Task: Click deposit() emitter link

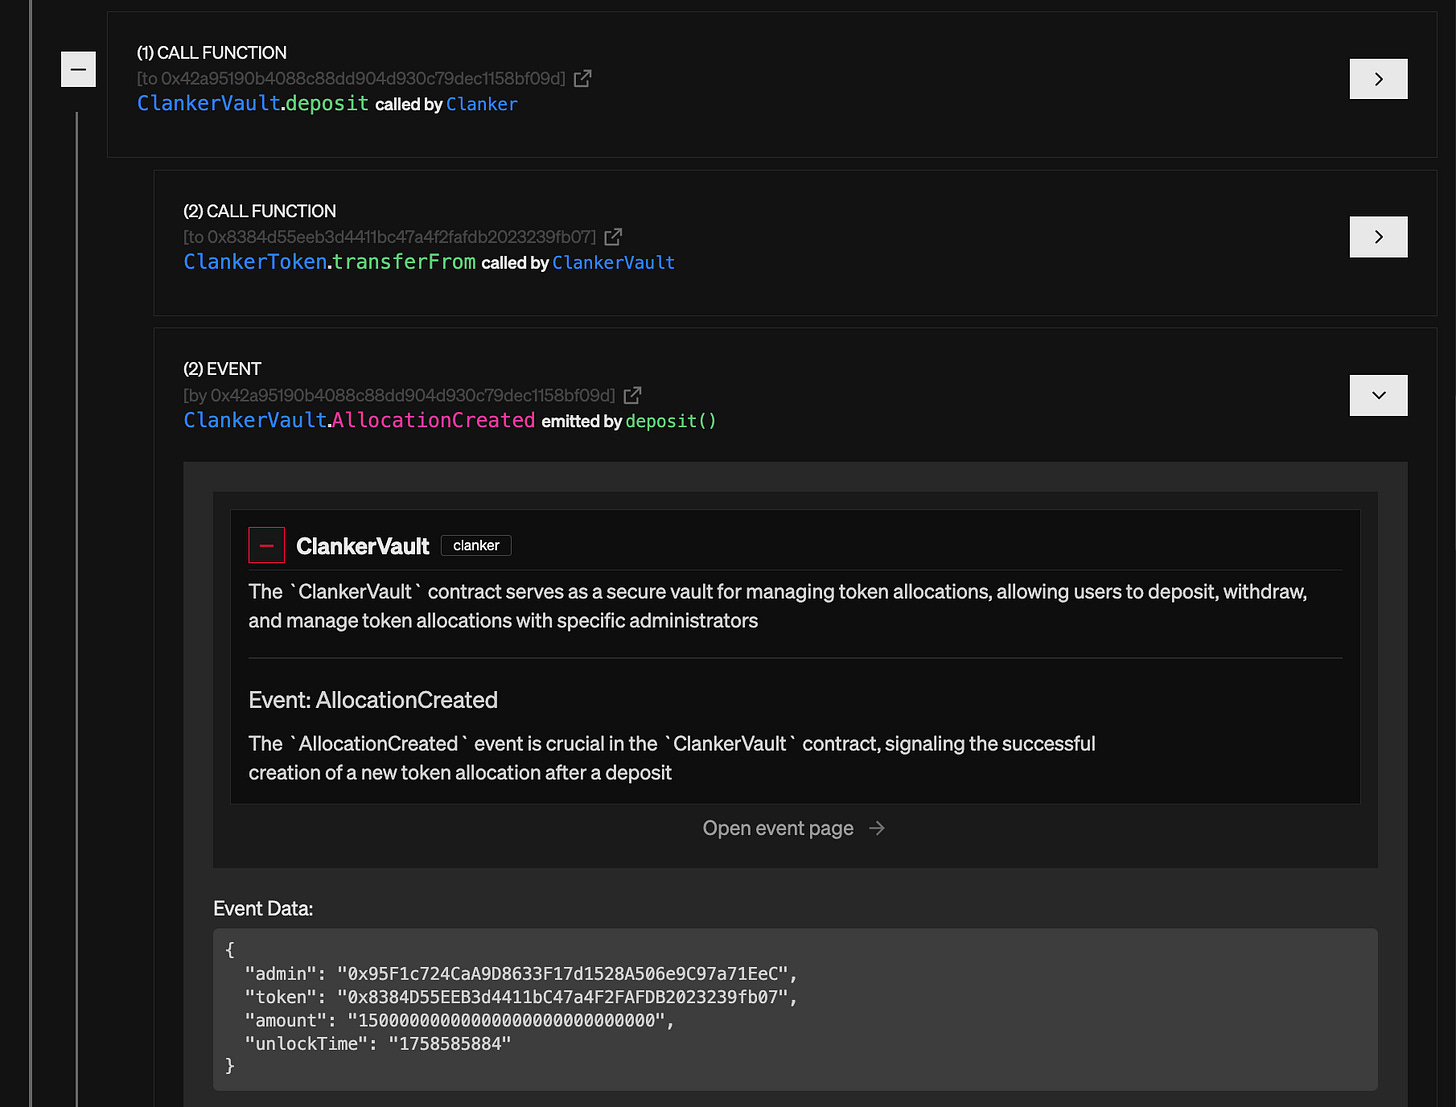Action: point(671,421)
